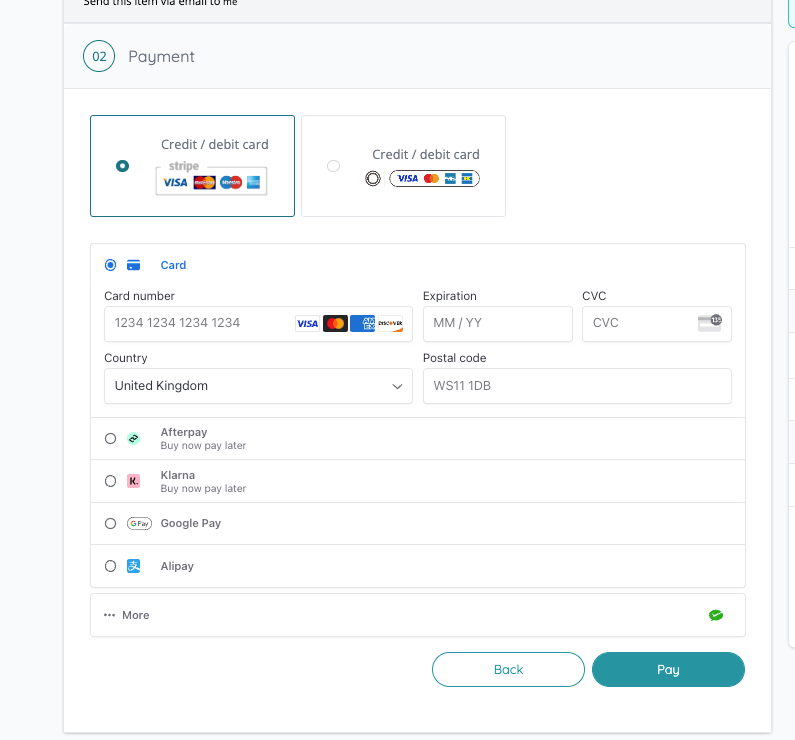Image resolution: width=795 pixels, height=740 pixels.
Task: Click the green WeChat Pay icon
Action: click(x=716, y=615)
